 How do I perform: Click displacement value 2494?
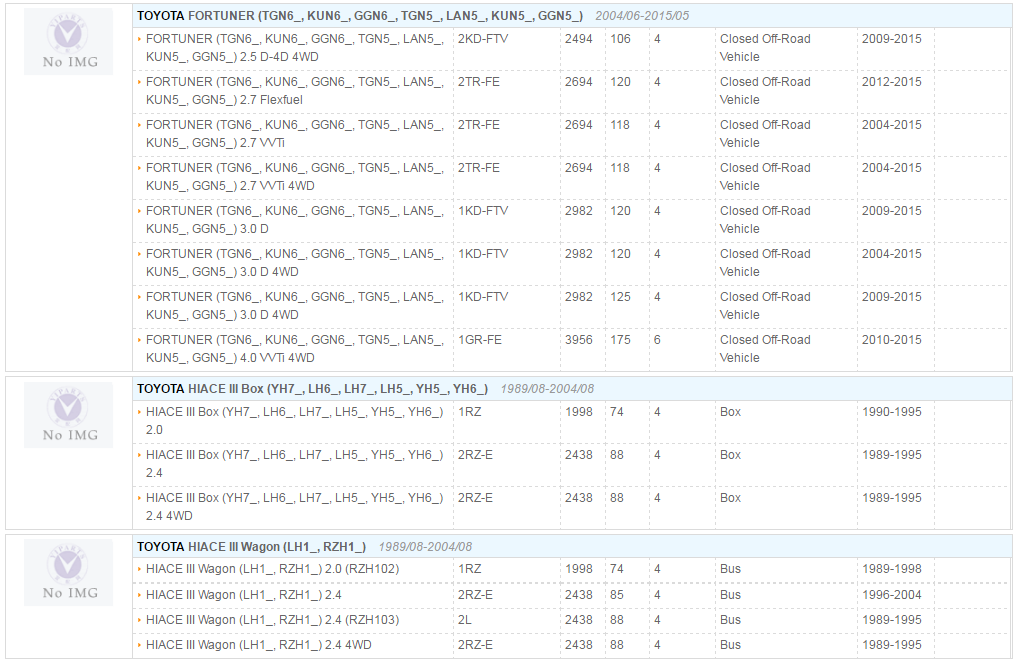(x=578, y=39)
